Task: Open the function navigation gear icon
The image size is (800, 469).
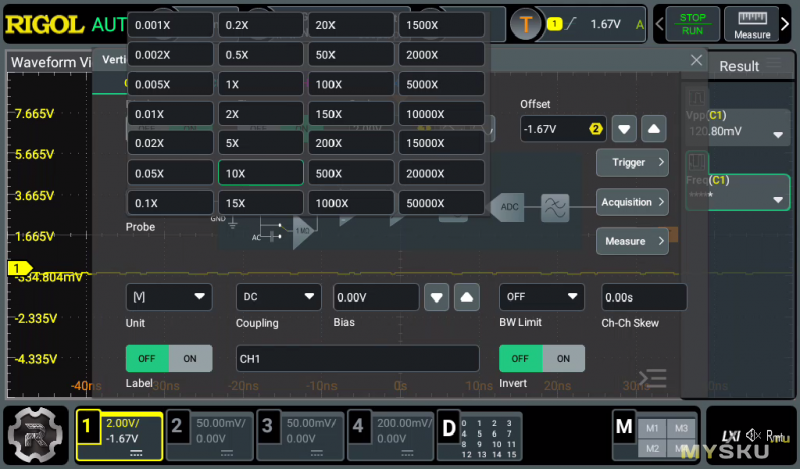Action: point(37,435)
